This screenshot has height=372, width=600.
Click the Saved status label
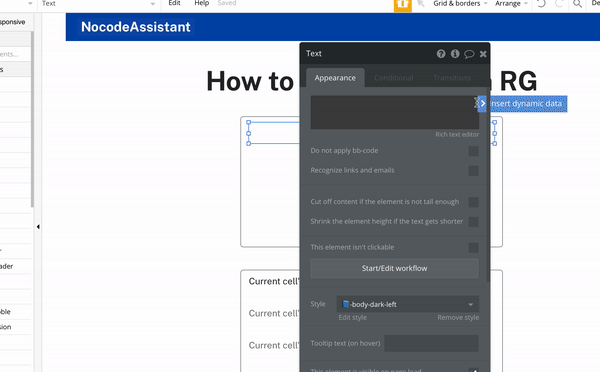pyautogui.click(x=227, y=3)
